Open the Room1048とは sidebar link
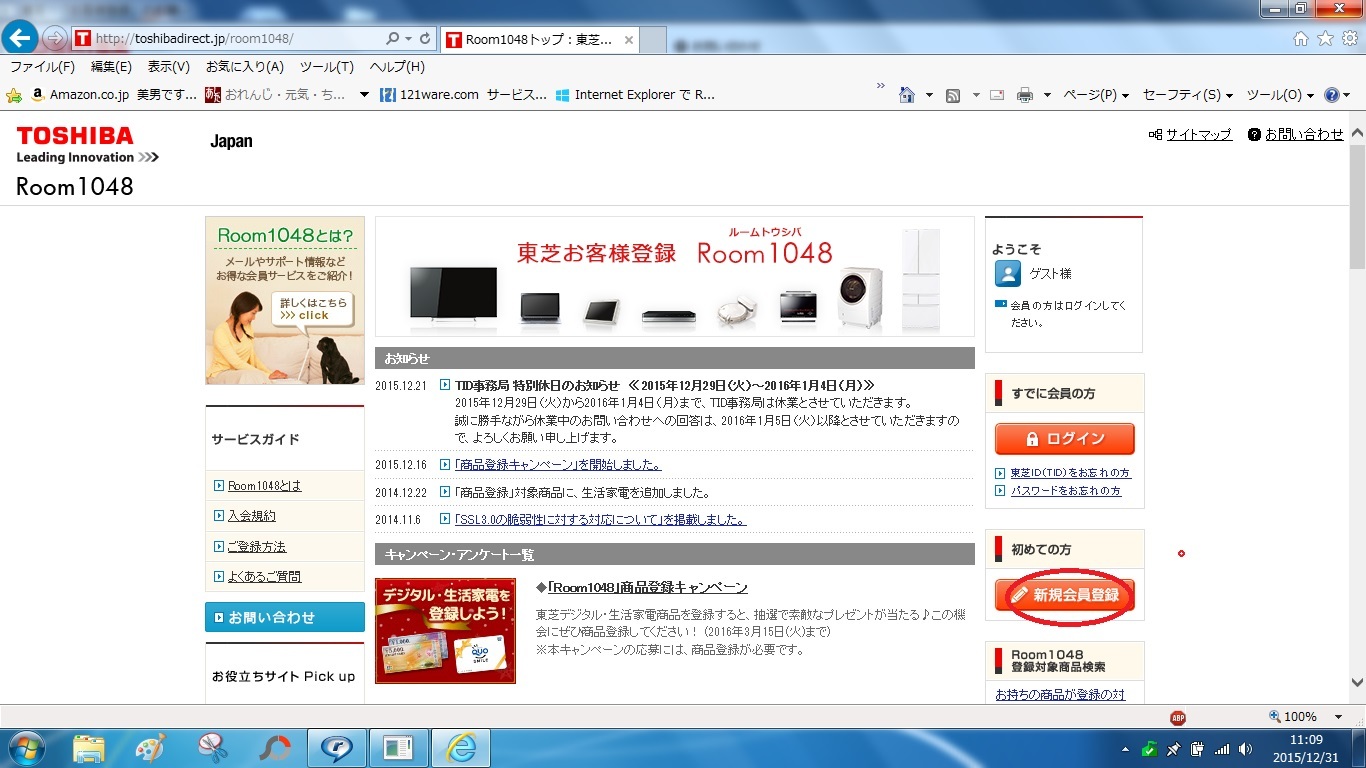 click(264, 486)
